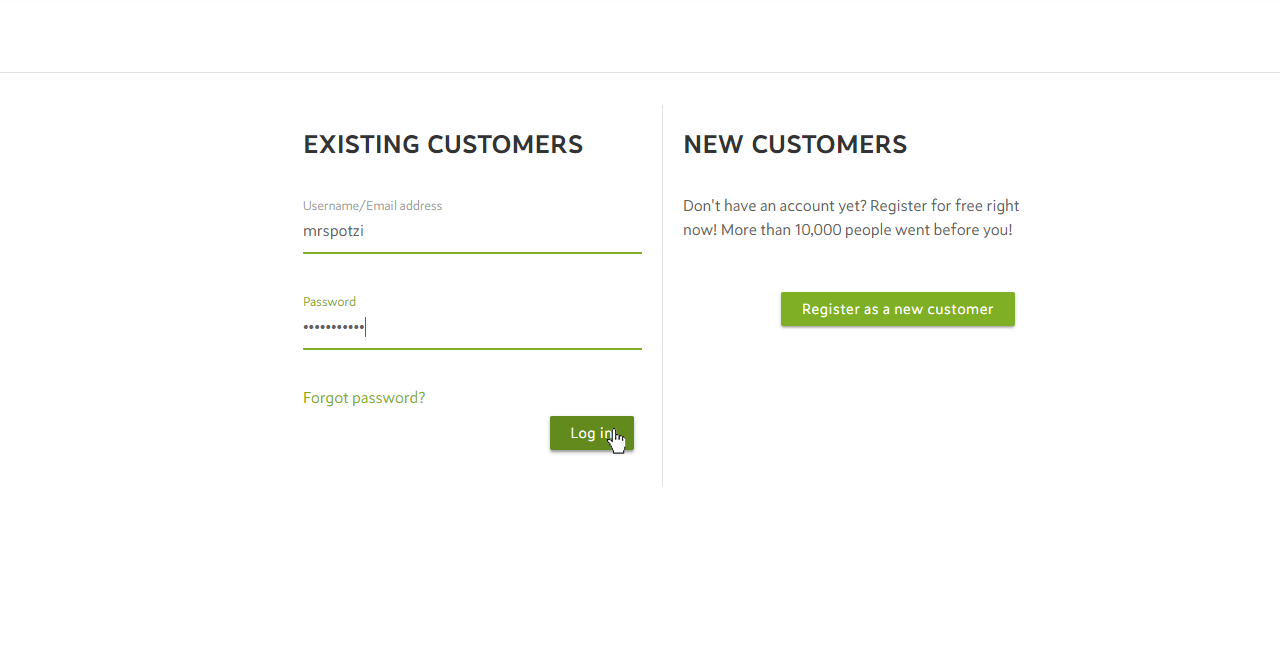Image resolution: width=1280 pixels, height=655 pixels.
Task: Click the NEW CUSTOMERS heading
Action: pyautogui.click(x=795, y=144)
